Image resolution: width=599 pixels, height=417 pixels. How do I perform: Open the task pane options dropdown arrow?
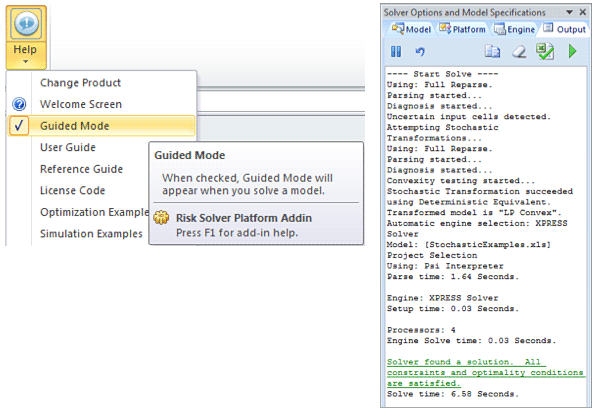click(x=569, y=12)
